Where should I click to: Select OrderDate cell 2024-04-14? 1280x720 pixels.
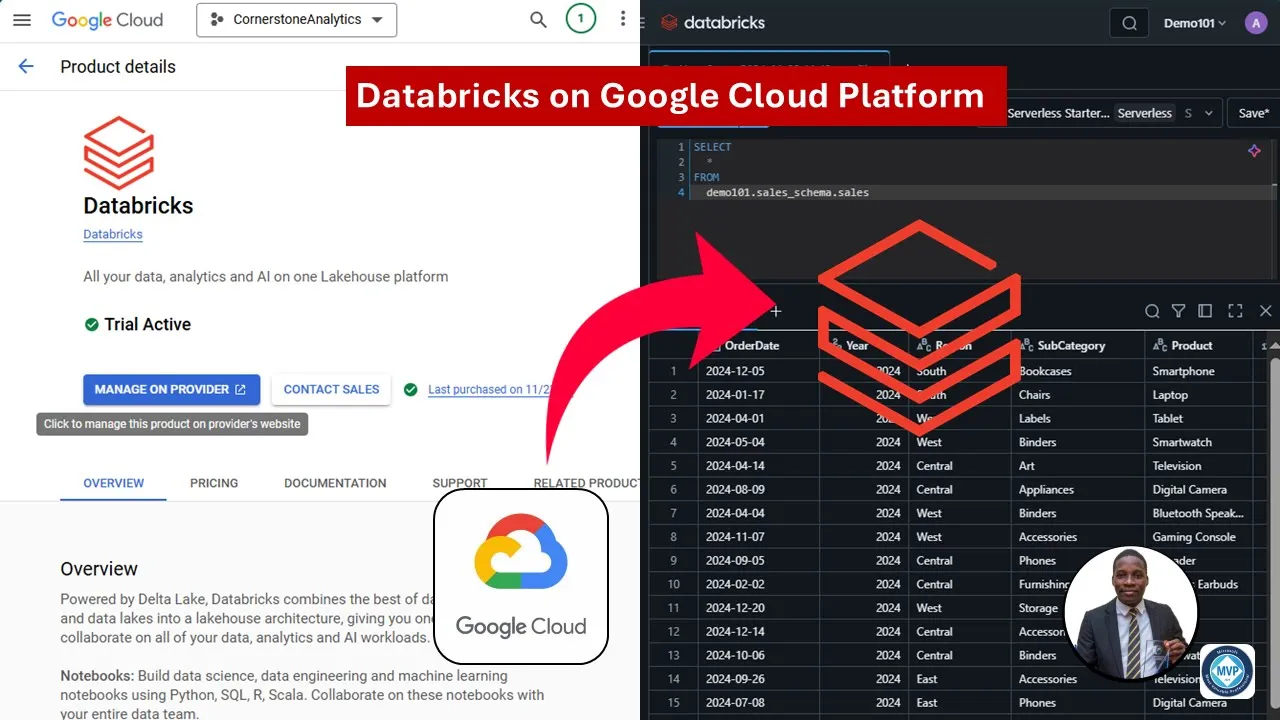point(759,466)
